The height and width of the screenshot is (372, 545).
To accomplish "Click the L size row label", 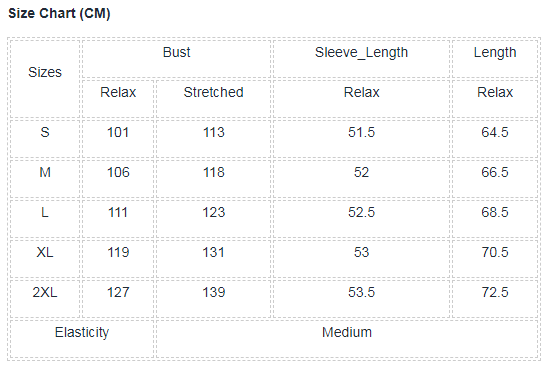I will tap(45, 212).
